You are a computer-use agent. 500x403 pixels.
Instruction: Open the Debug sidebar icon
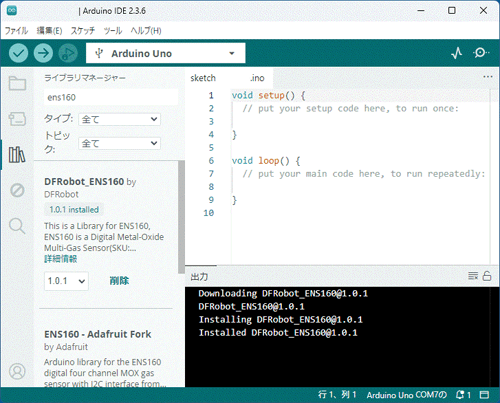coord(17,190)
